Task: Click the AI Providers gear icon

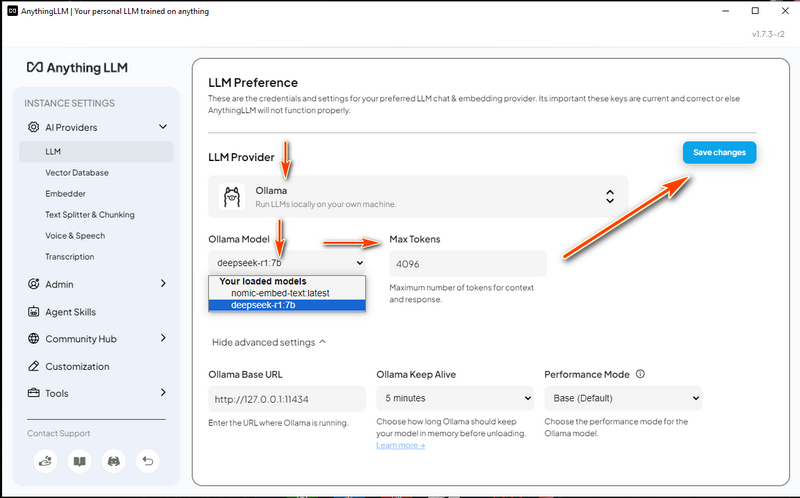Action: pos(33,127)
